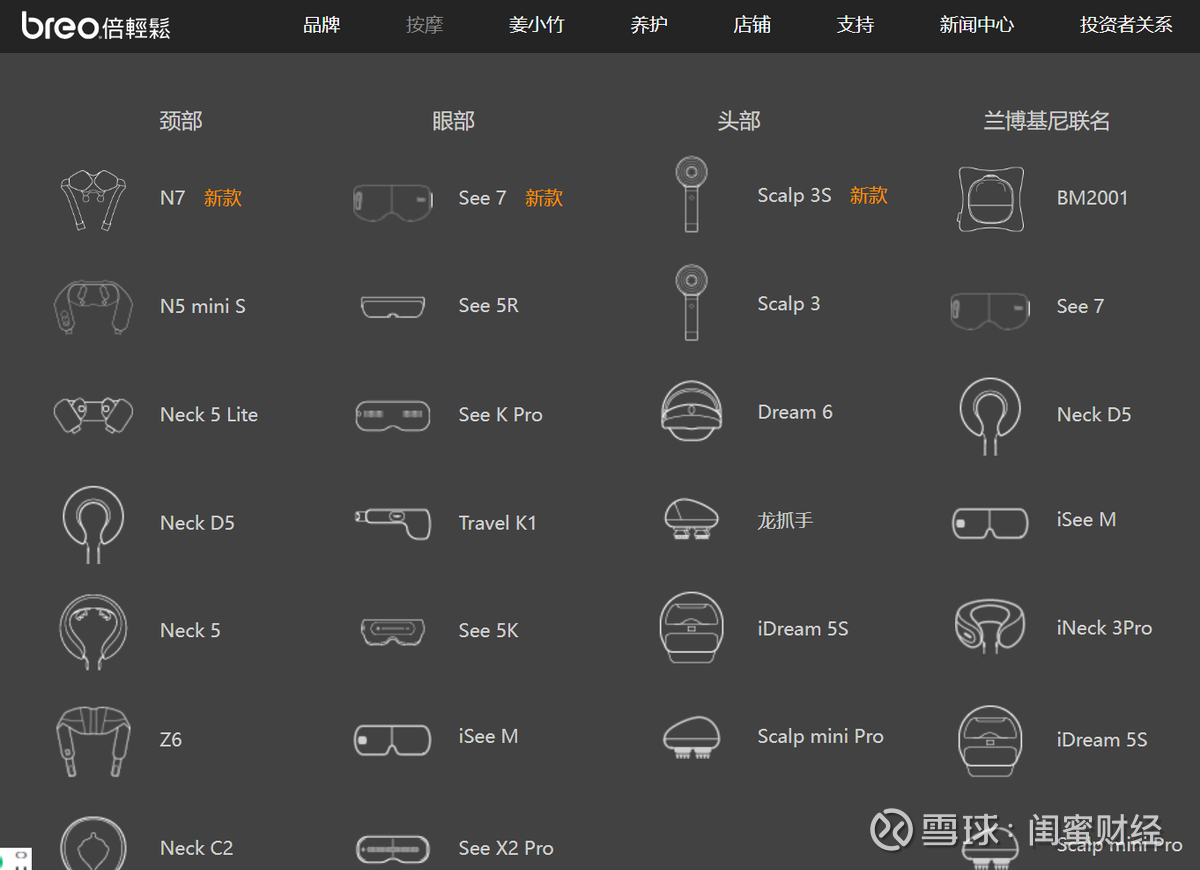
Task: Open the Neck 5 Lite link
Action: coord(209,414)
